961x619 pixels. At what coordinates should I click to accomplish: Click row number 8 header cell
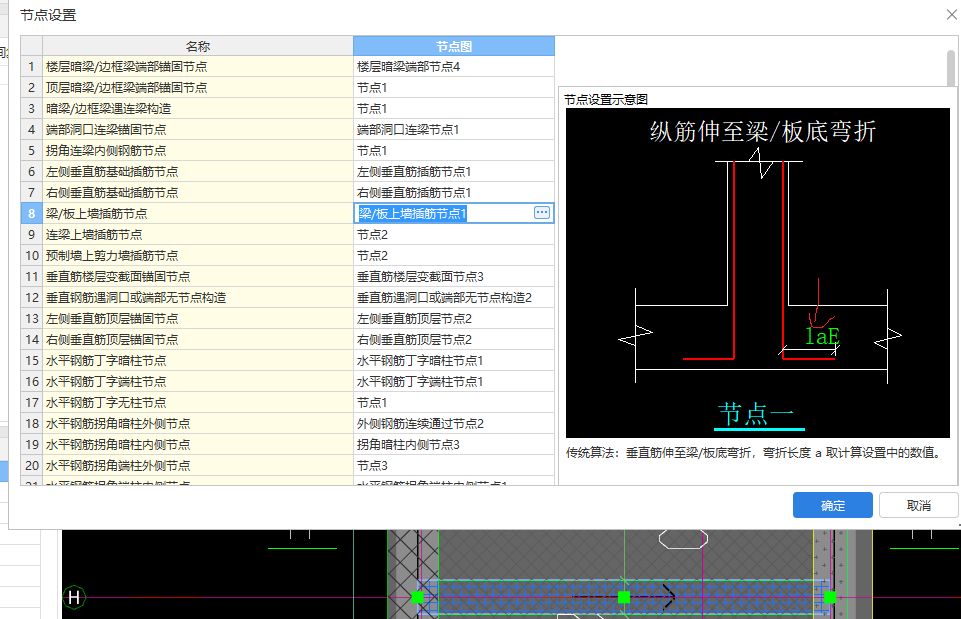tap(31, 213)
